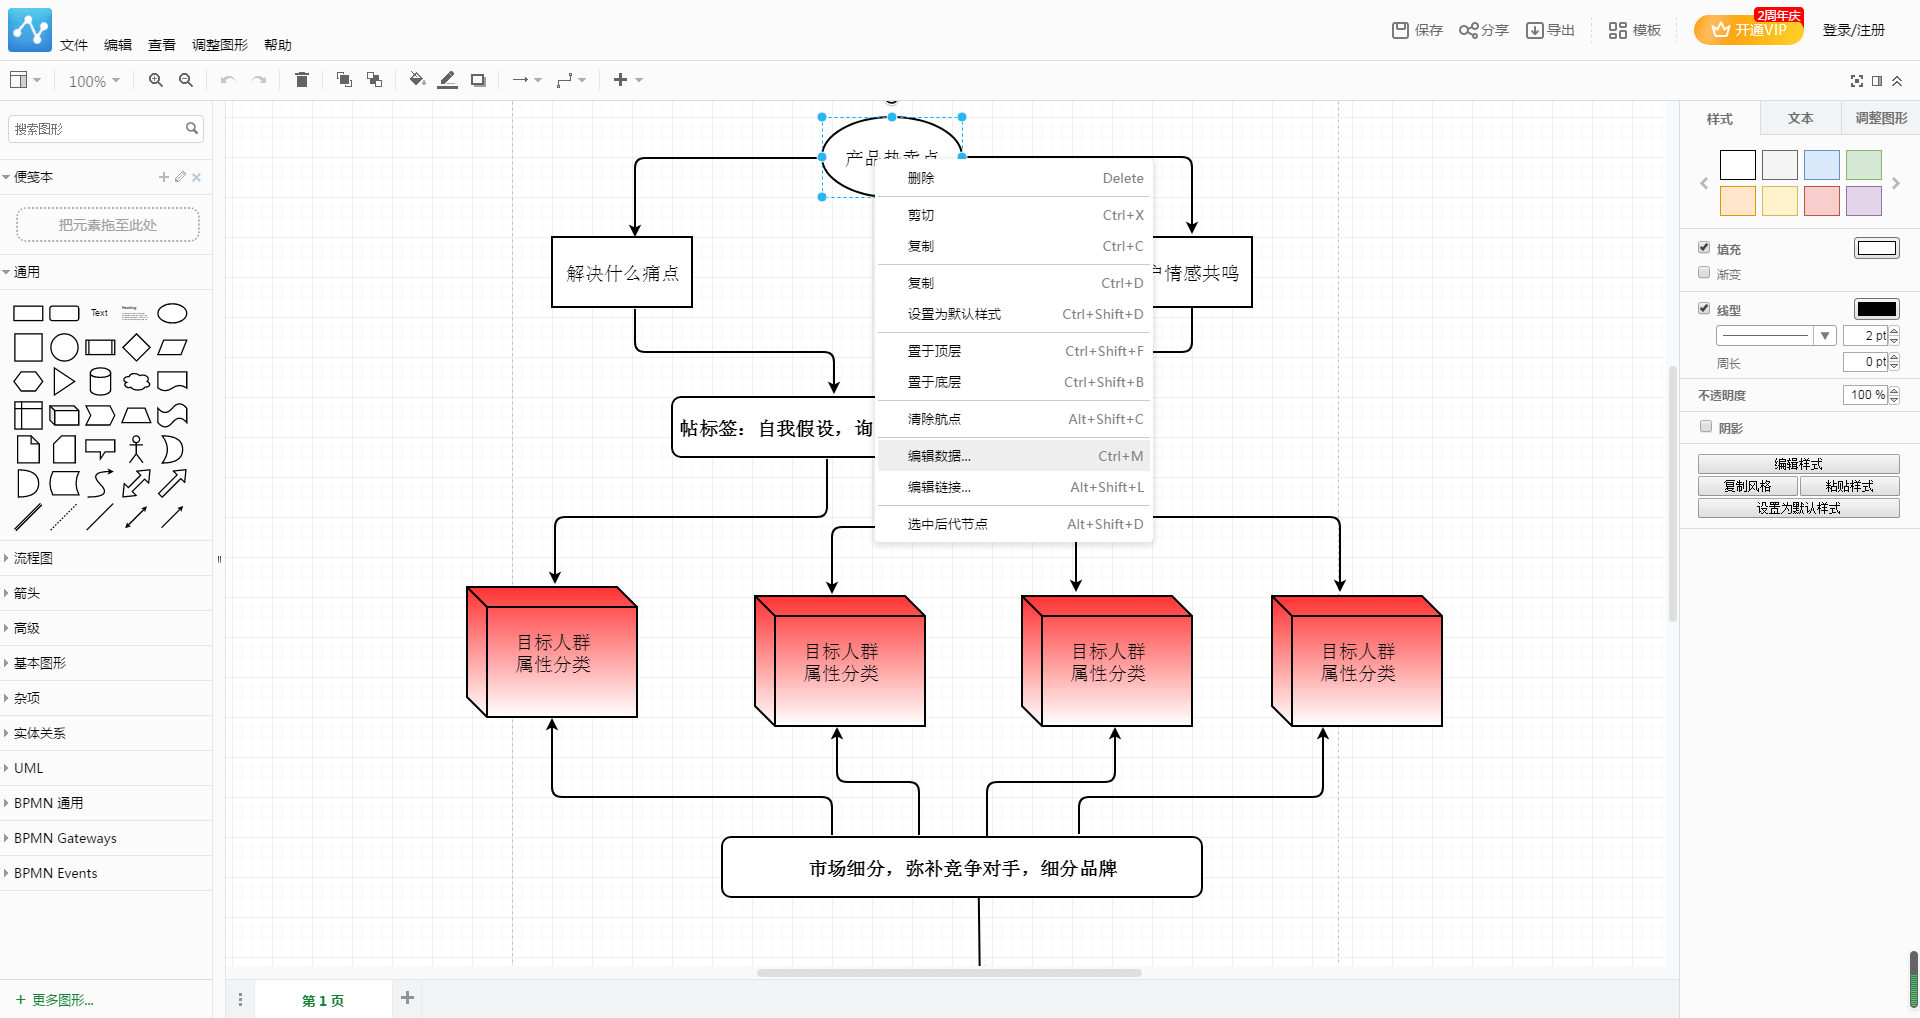Image resolution: width=1920 pixels, height=1018 pixels.
Task: Open the waypoint connector style dropdown
Action: tap(571, 80)
